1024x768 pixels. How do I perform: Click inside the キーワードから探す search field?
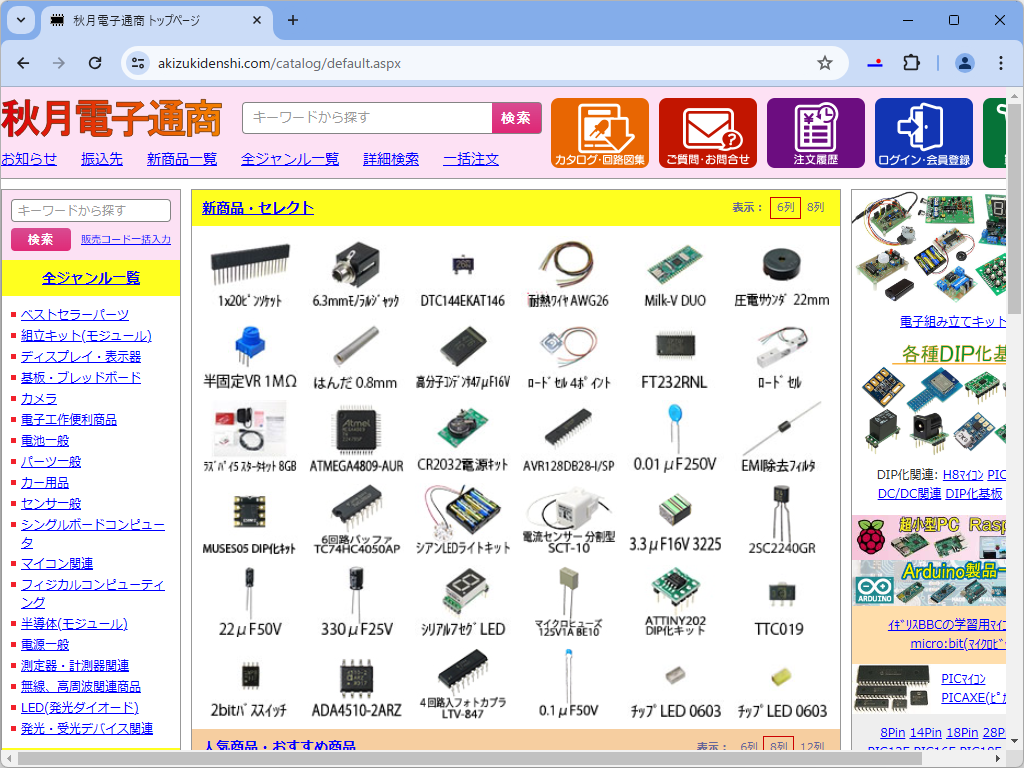tap(367, 118)
